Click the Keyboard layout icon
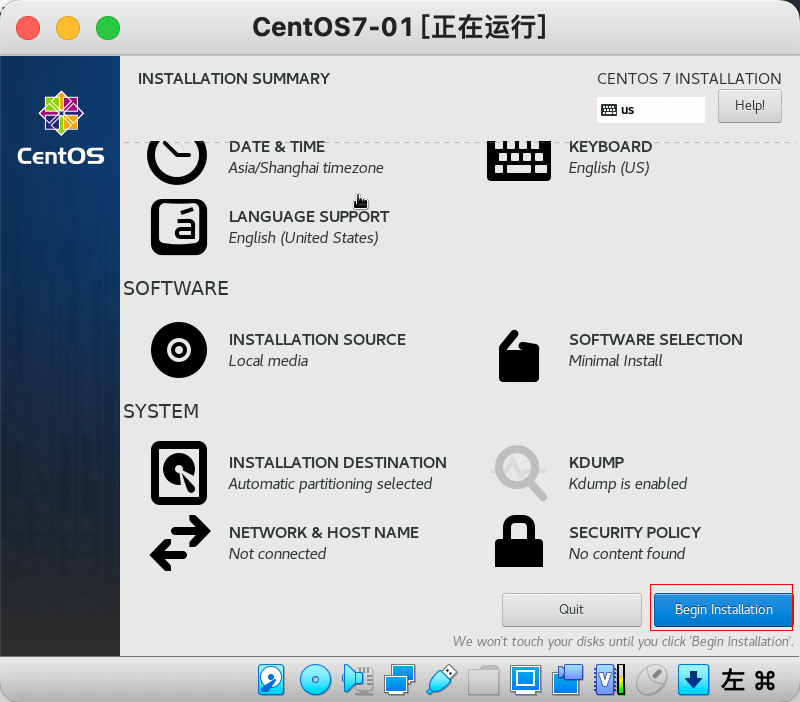The width and height of the screenshot is (800, 702). (x=519, y=161)
